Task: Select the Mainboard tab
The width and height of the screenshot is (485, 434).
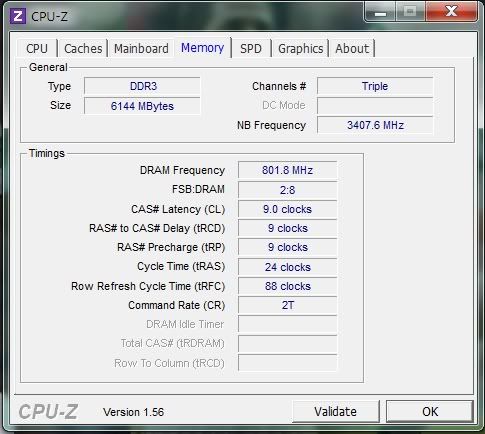Action: coord(141,49)
